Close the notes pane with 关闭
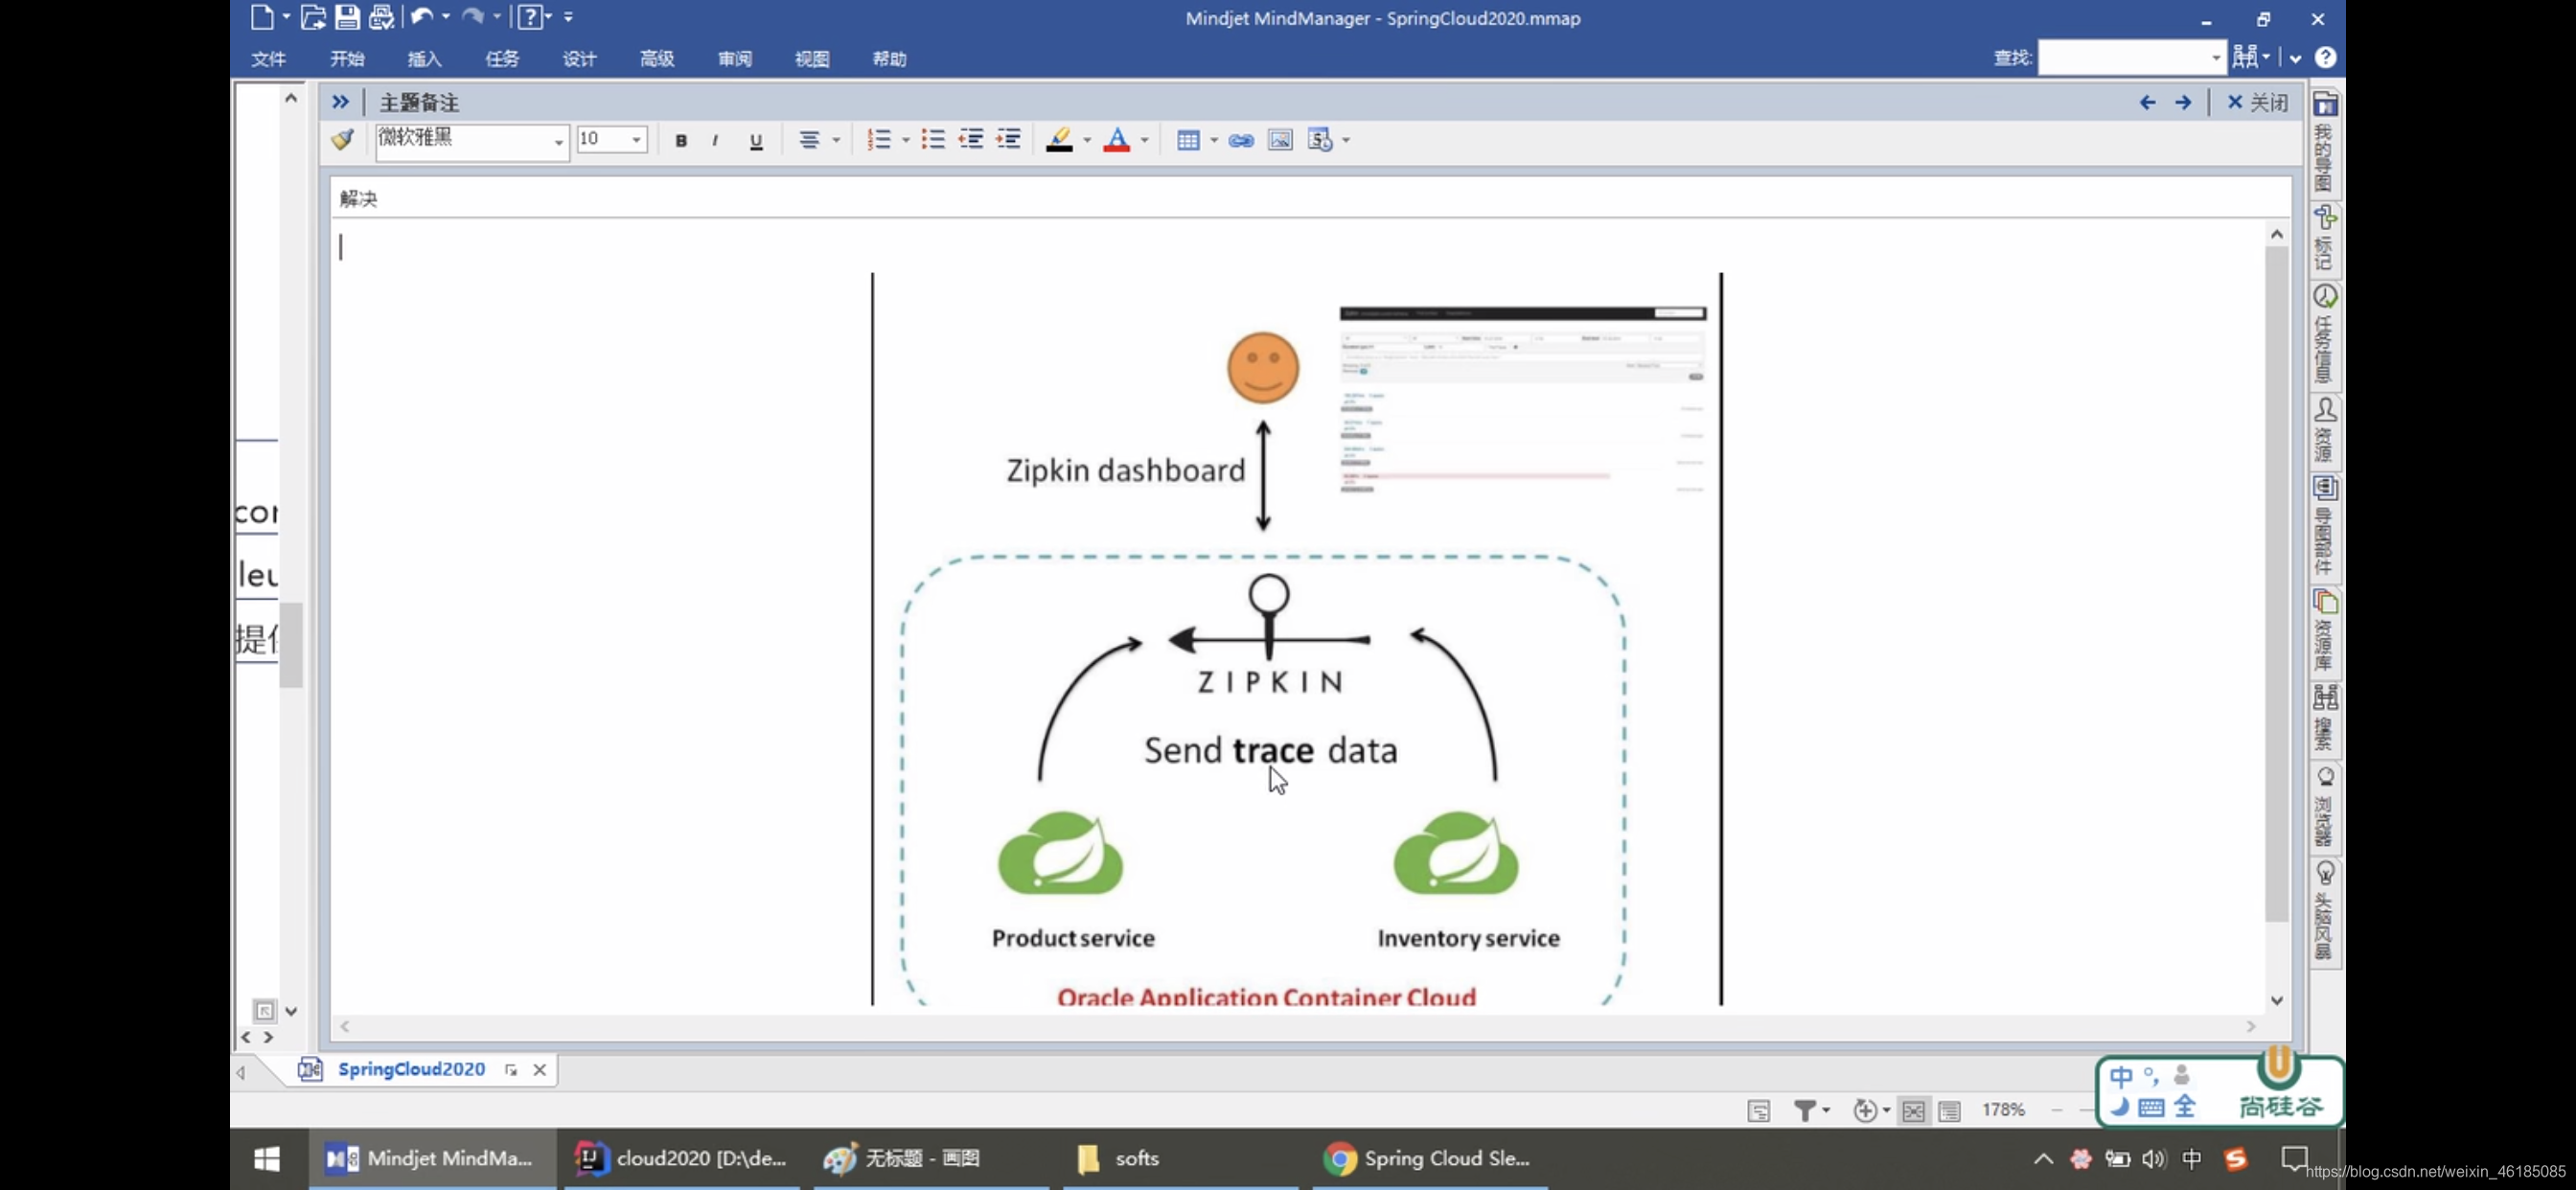This screenshot has width=2576, height=1190. coord(2257,102)
